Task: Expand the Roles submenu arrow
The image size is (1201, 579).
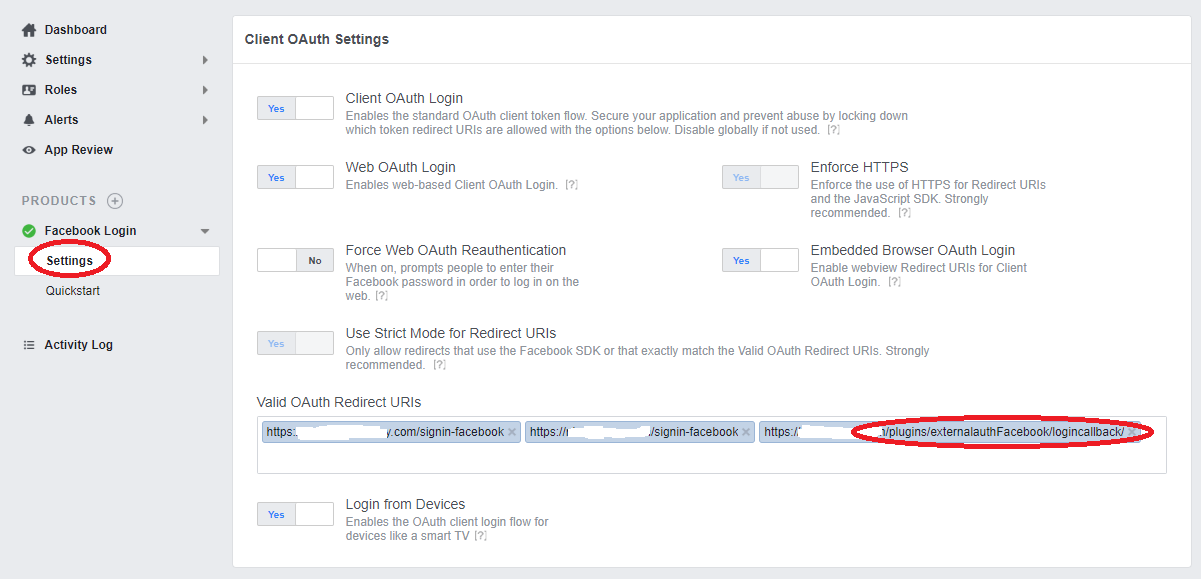Action: (205, 90)
